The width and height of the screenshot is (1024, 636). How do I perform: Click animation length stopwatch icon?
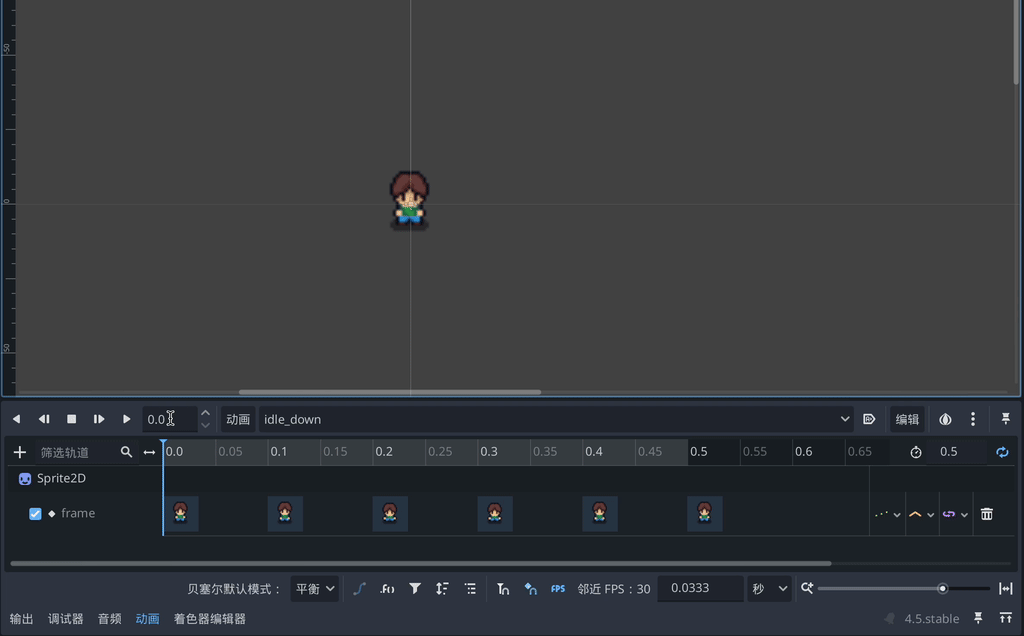916,452
